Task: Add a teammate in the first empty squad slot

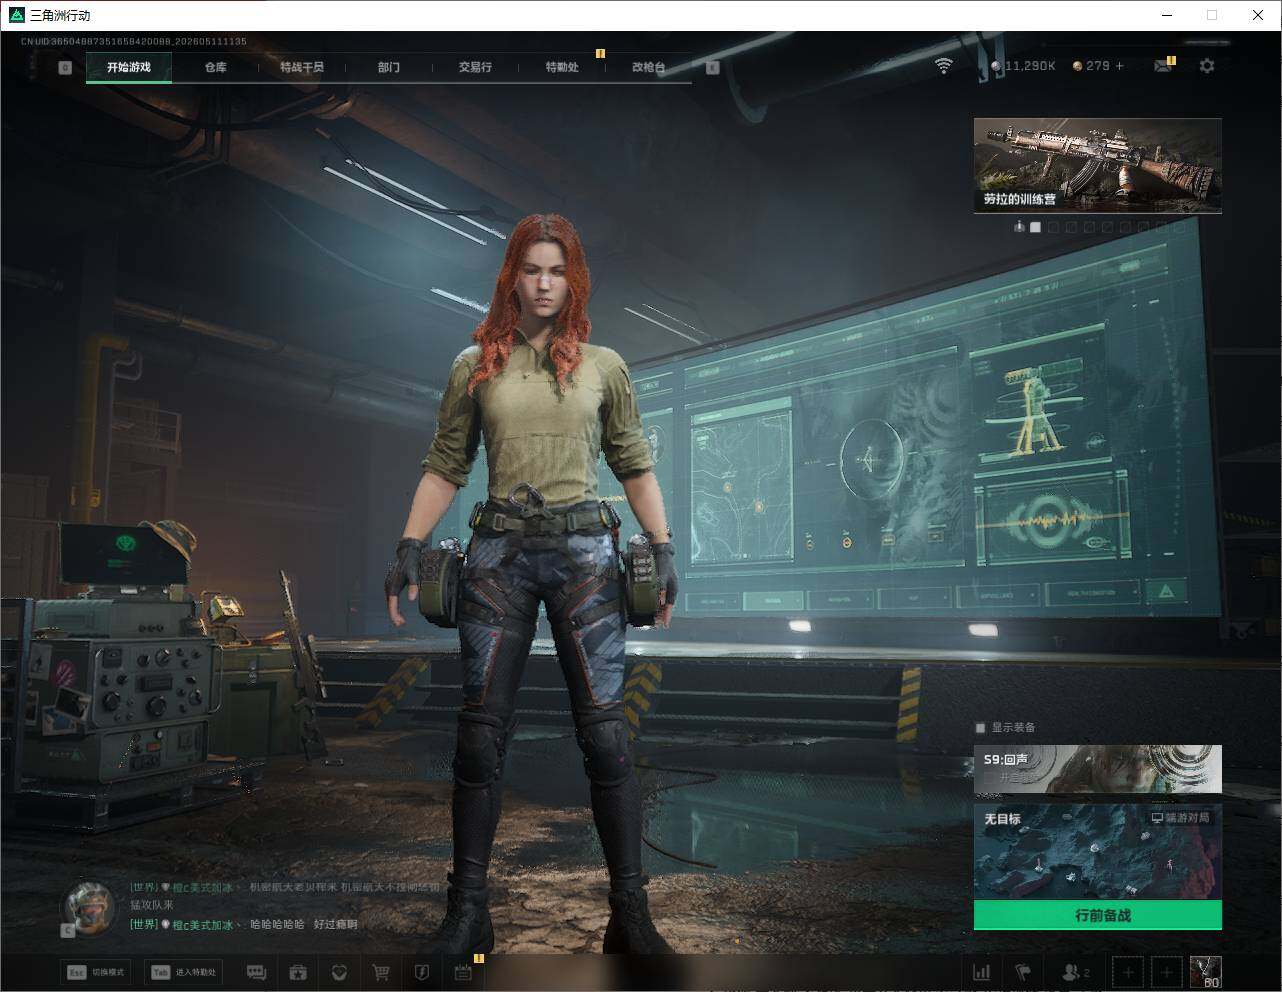Action: tap(1129, 972)
